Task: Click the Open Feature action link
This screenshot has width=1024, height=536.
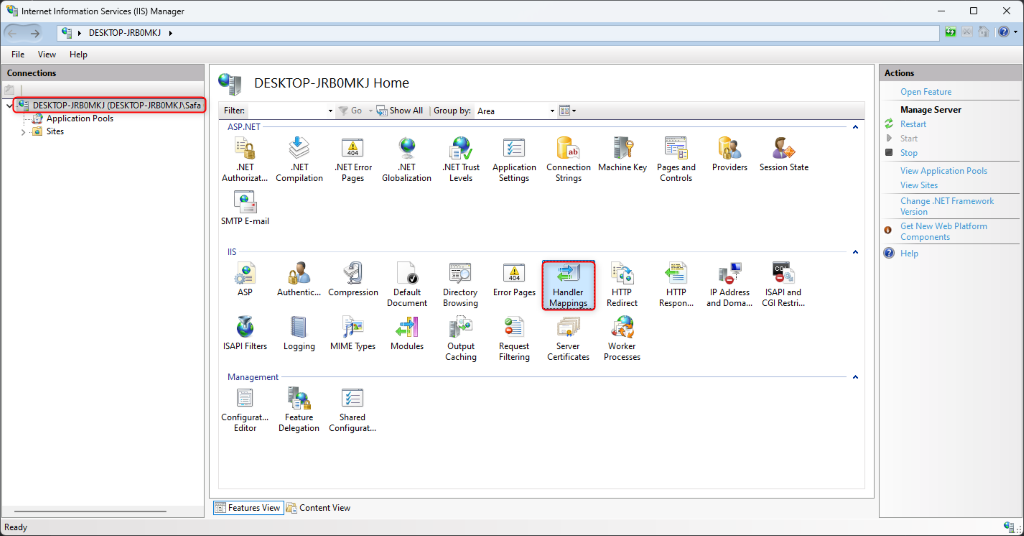Action: (x=925, y=92)
